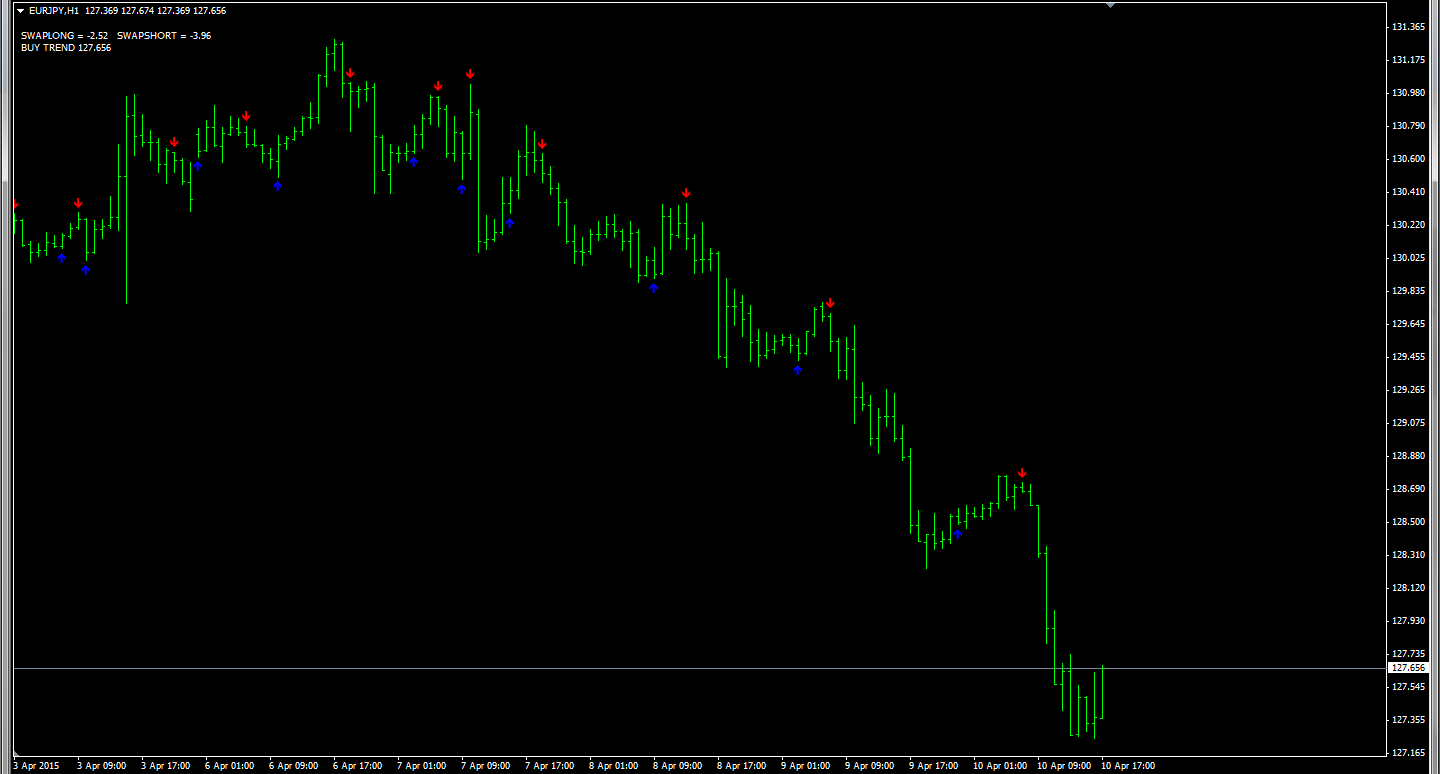Select the rightmost red arrow near 10 Apr
1440x774 pixels.
click(x=1022, y=472)
